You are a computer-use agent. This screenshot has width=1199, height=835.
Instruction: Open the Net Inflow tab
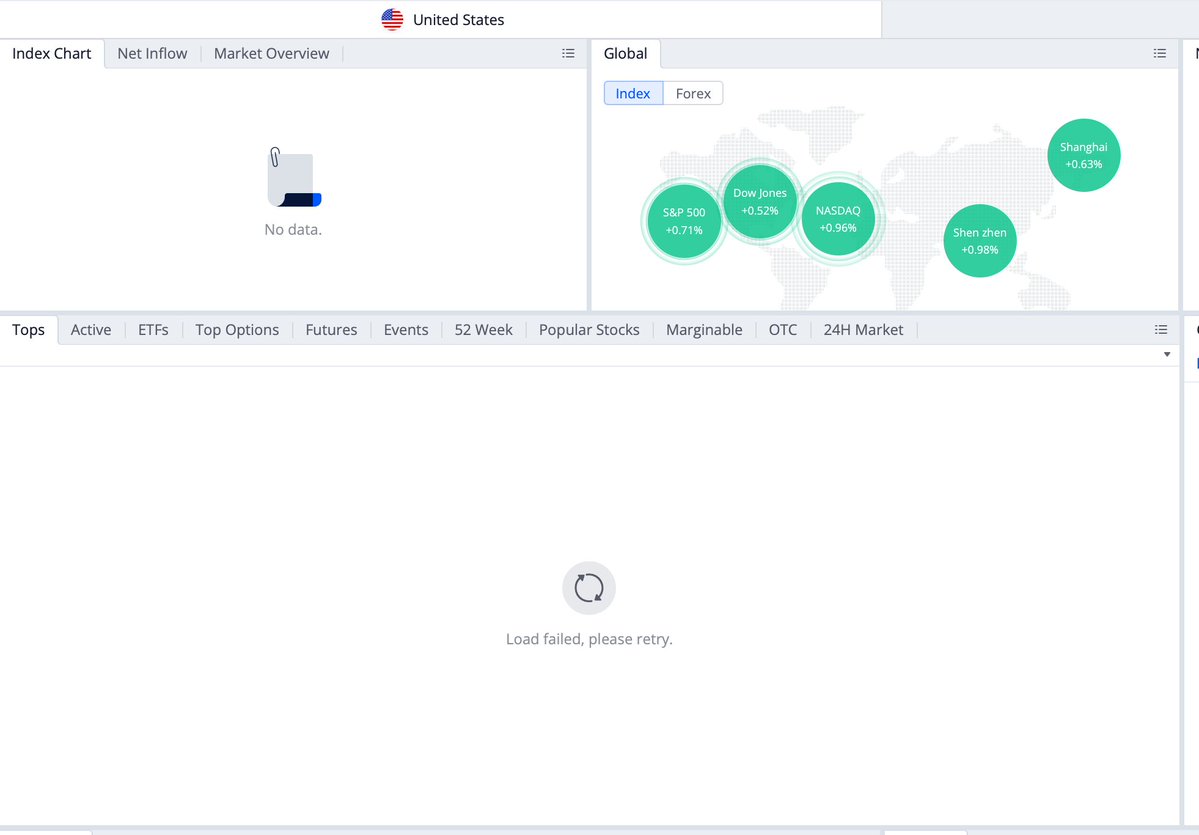click(152, 54)
